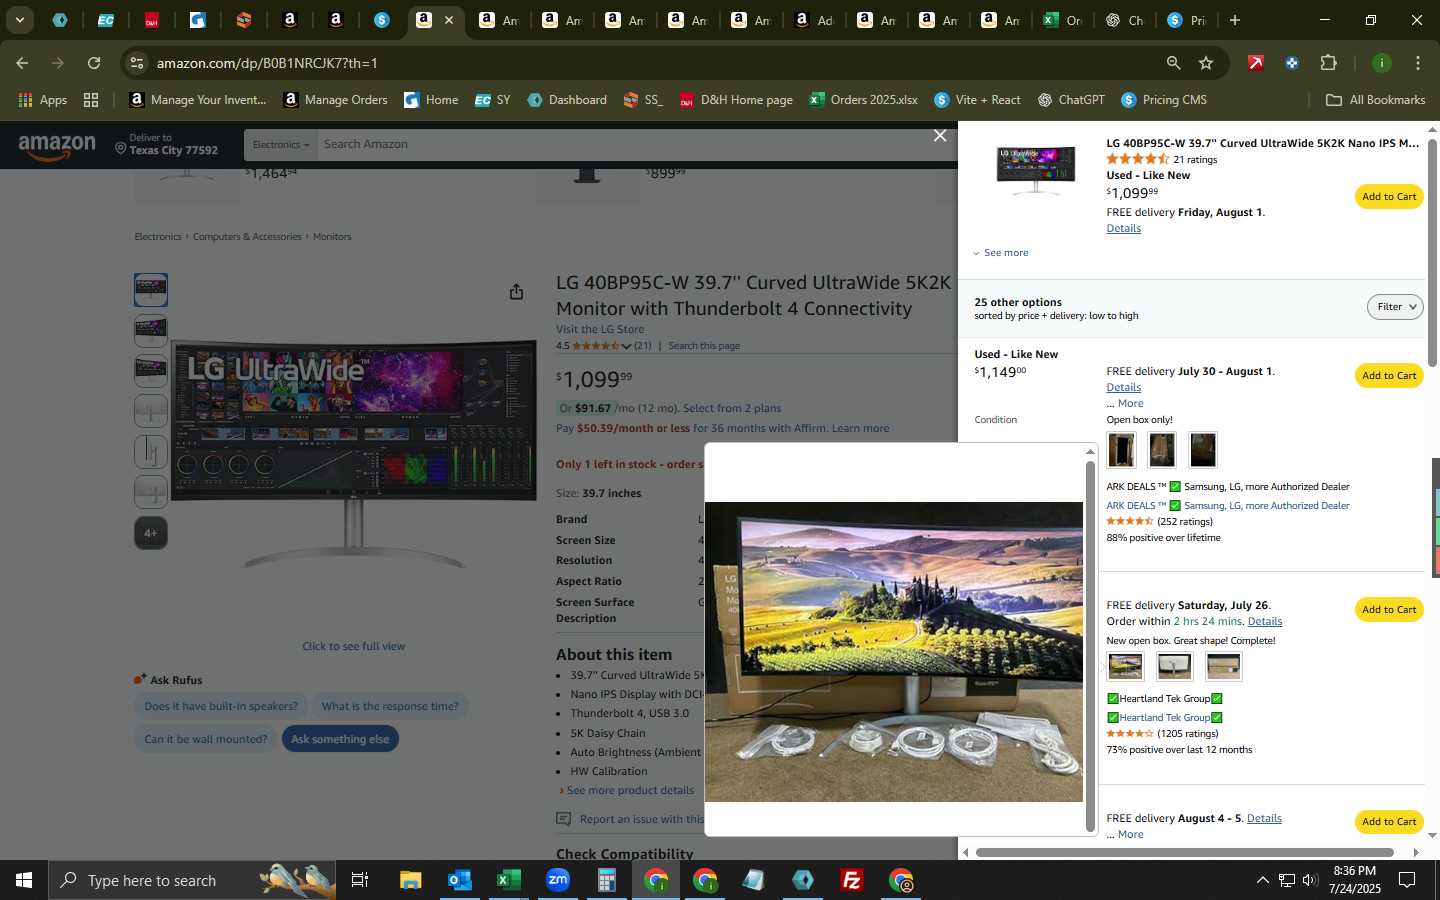Open the Dashboard bookmark
The image size is (1440, 900).
point(567,100)
